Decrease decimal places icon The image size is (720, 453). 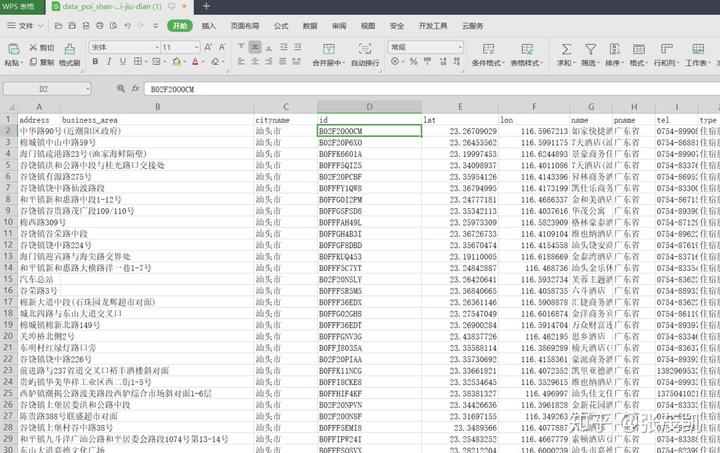pyautogui.click(x=456, y=62)
